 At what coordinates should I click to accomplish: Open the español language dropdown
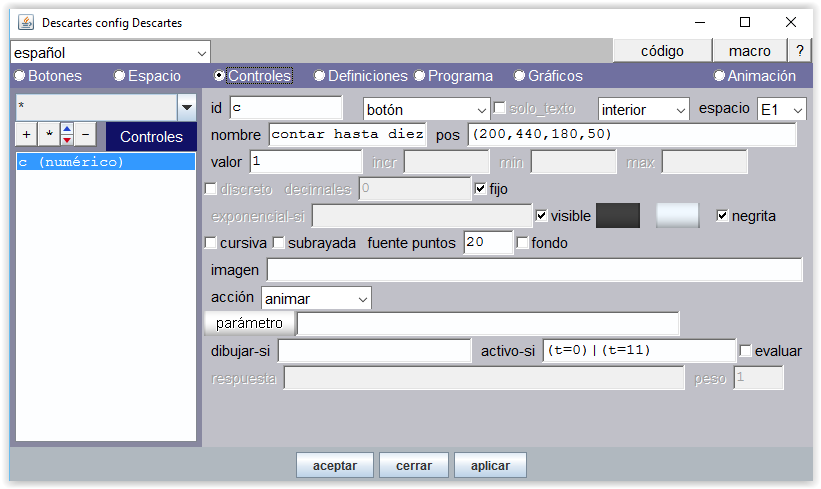110,52
